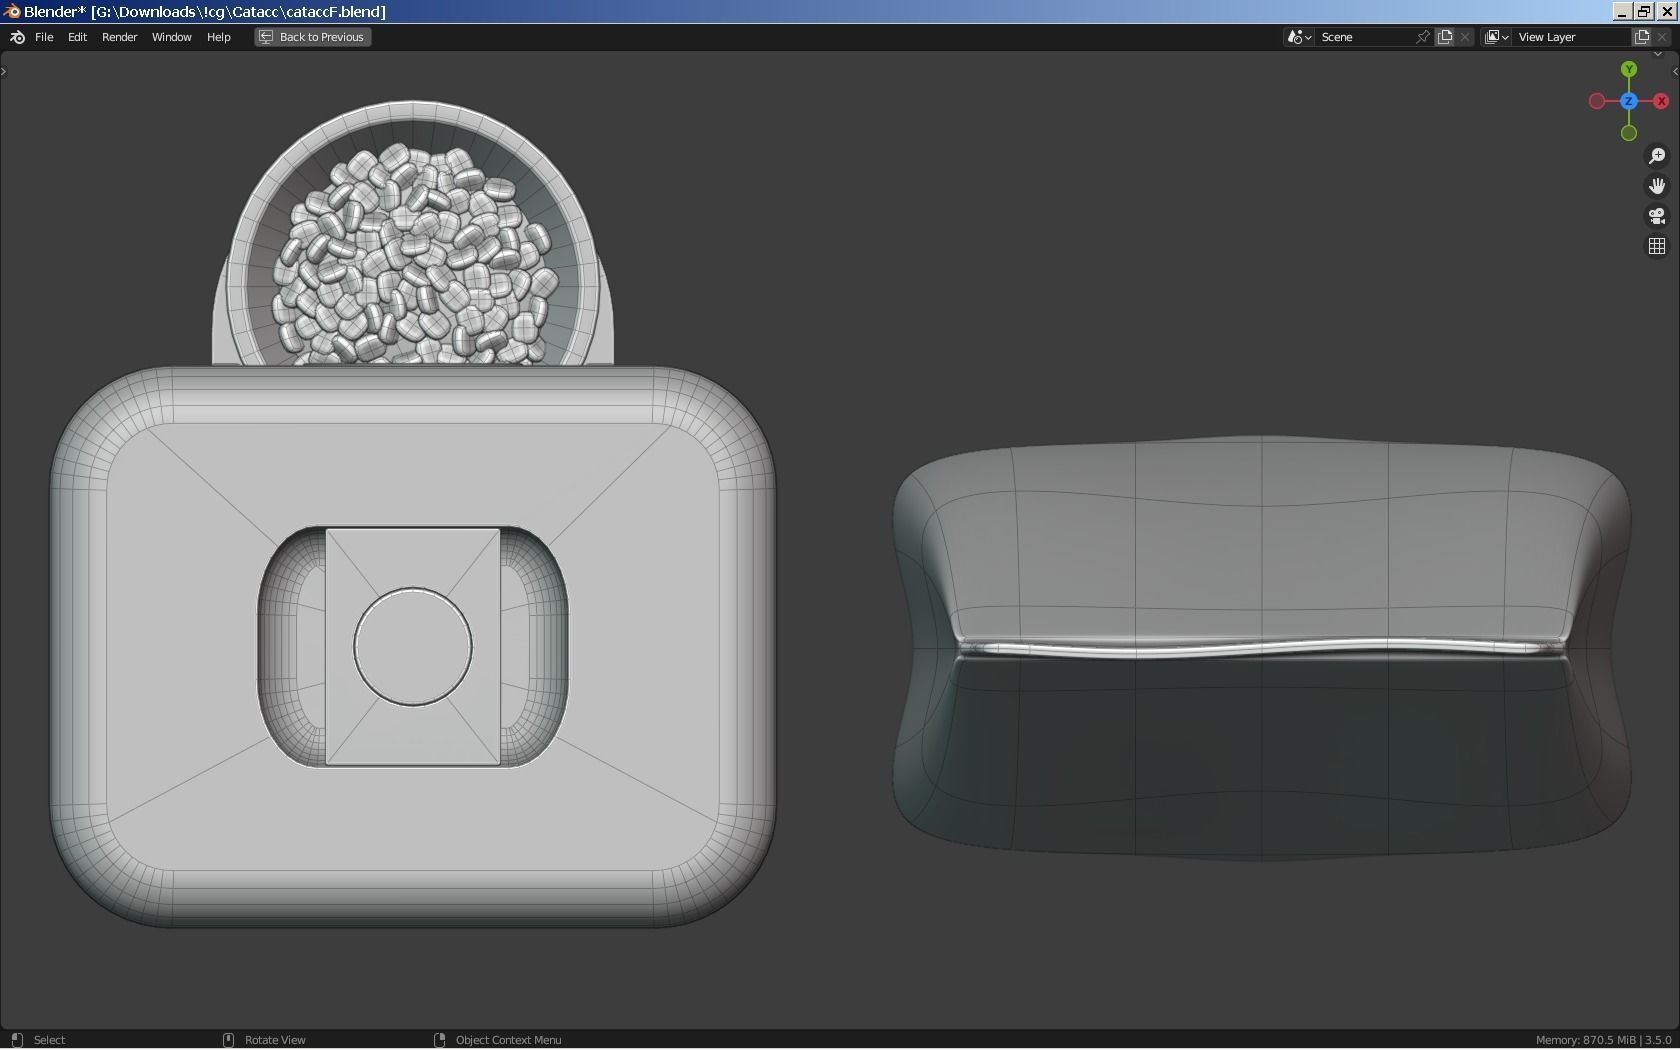The width and height of the screenshot is (1680, 1050).
Task: Open the Window menu
Action: coord(171,37)
